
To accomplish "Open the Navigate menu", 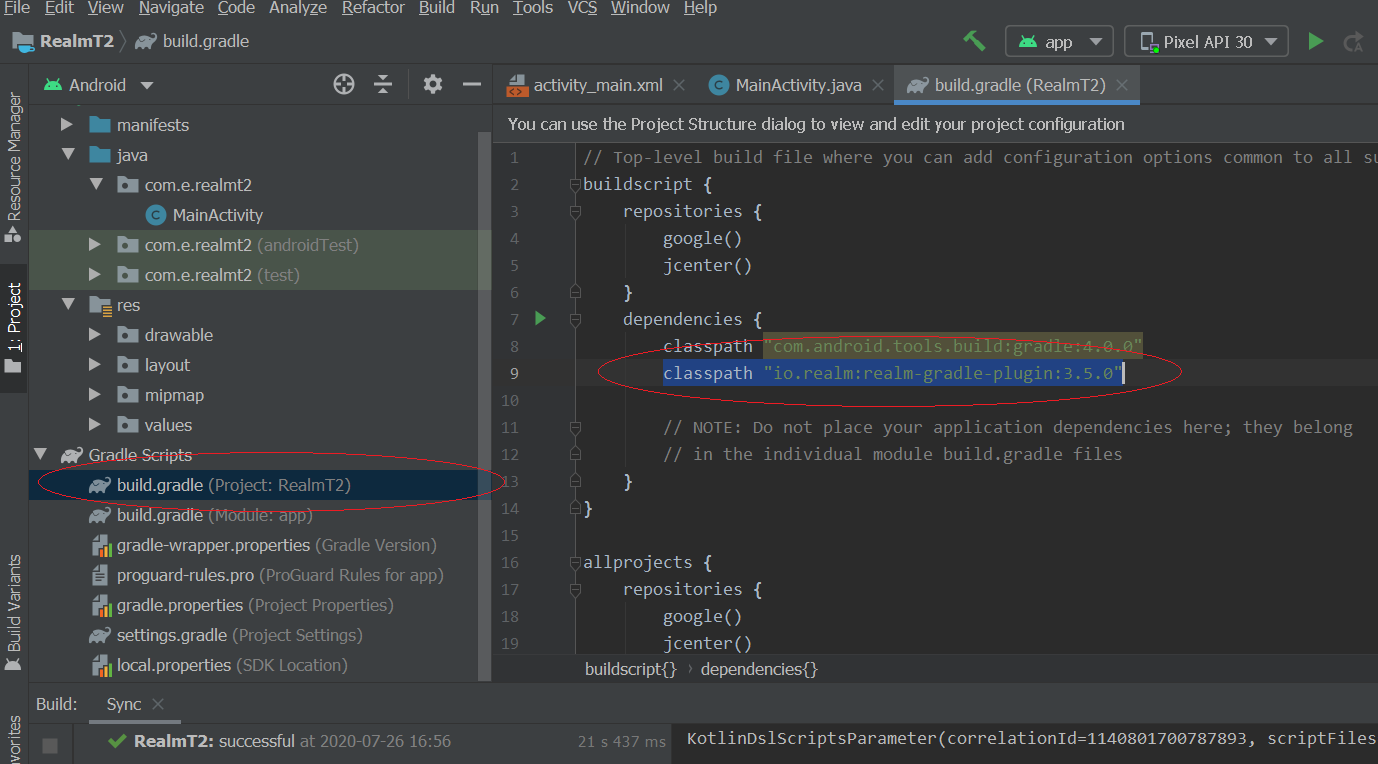I will (x=170, y=8).
